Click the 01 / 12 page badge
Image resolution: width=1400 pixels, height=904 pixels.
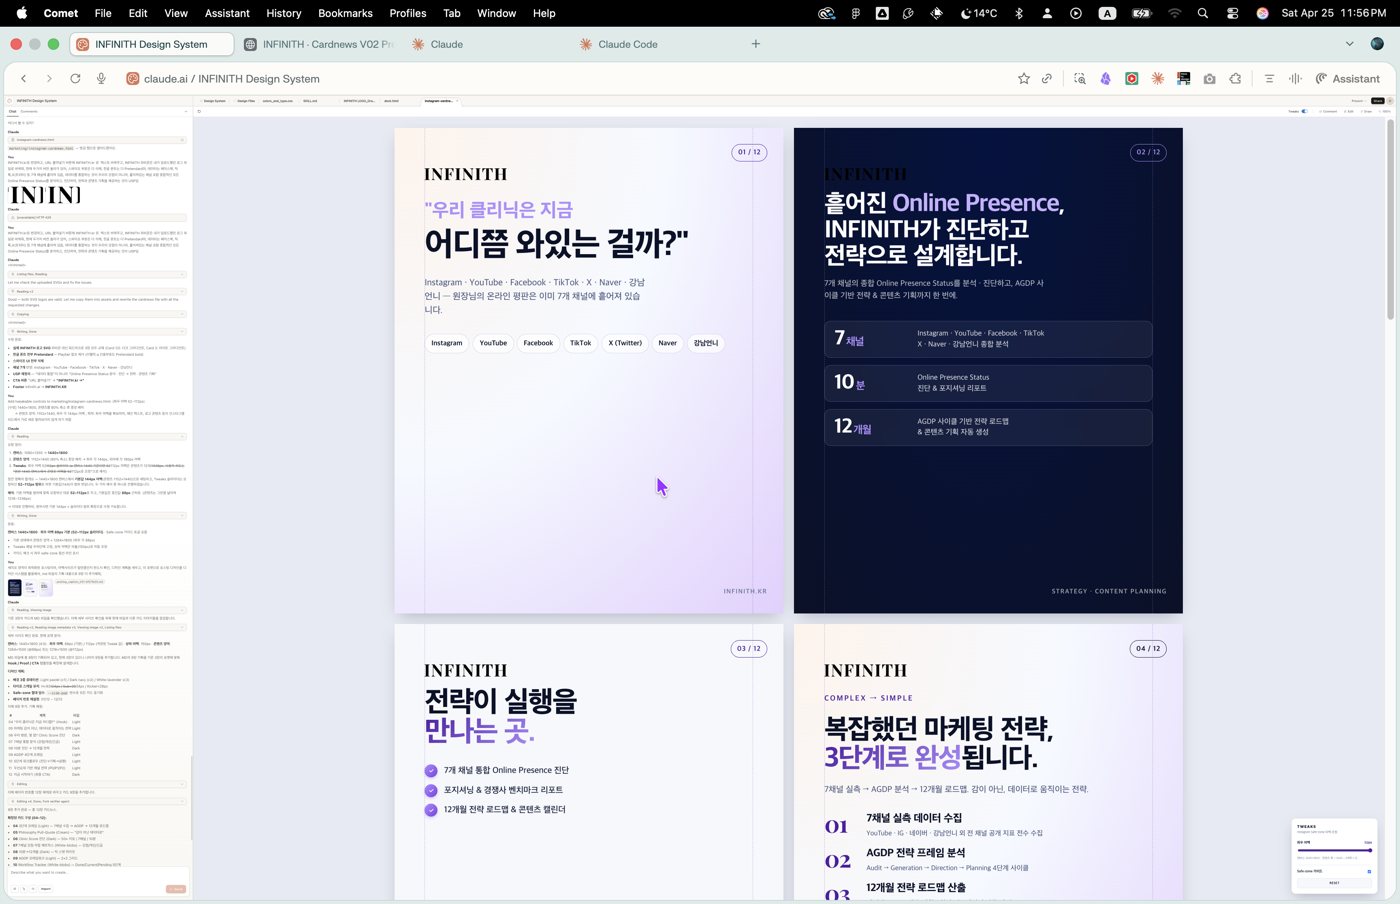[749, 152]
